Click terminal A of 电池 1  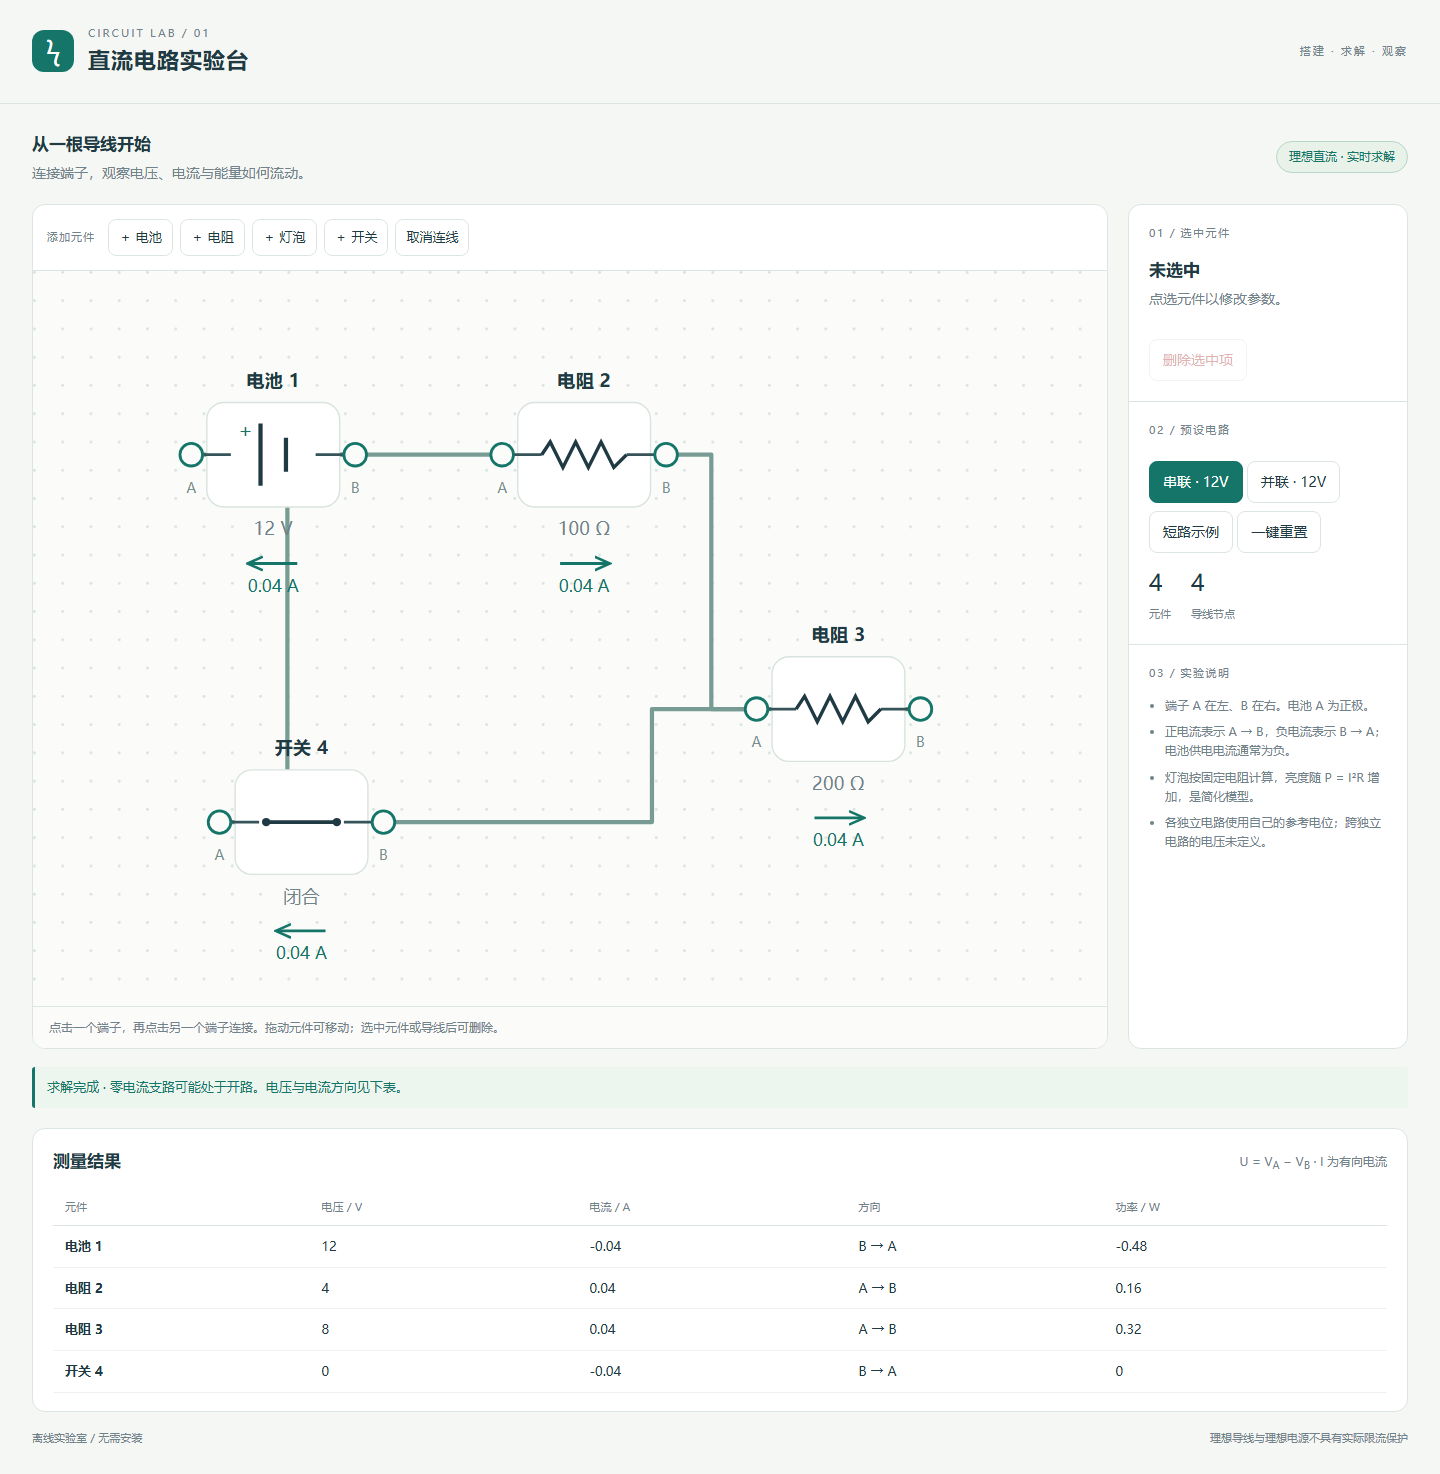(191, 455)
